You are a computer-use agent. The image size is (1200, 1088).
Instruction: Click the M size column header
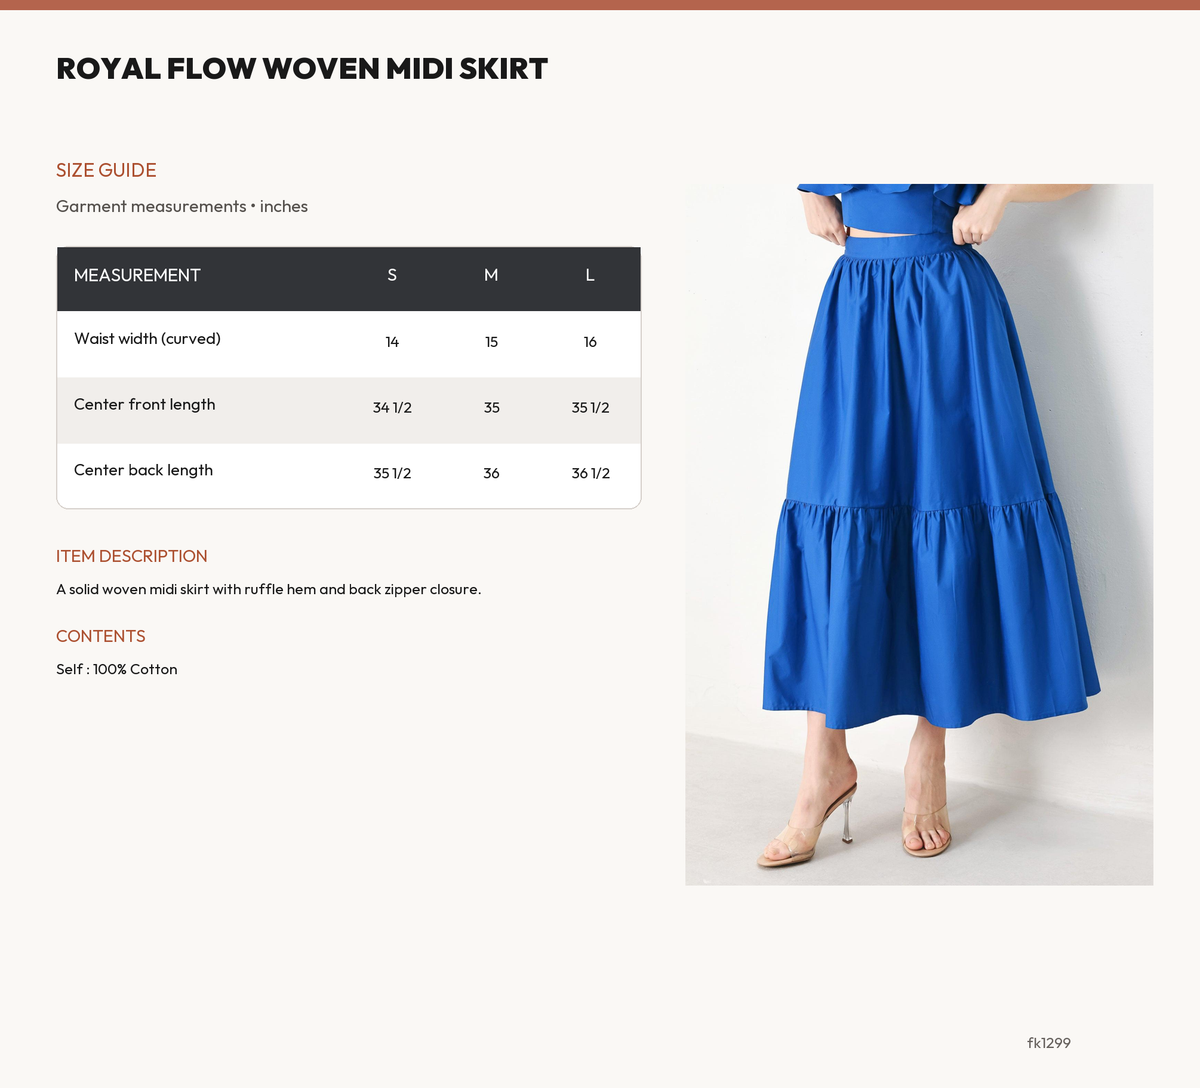(491, 275)
